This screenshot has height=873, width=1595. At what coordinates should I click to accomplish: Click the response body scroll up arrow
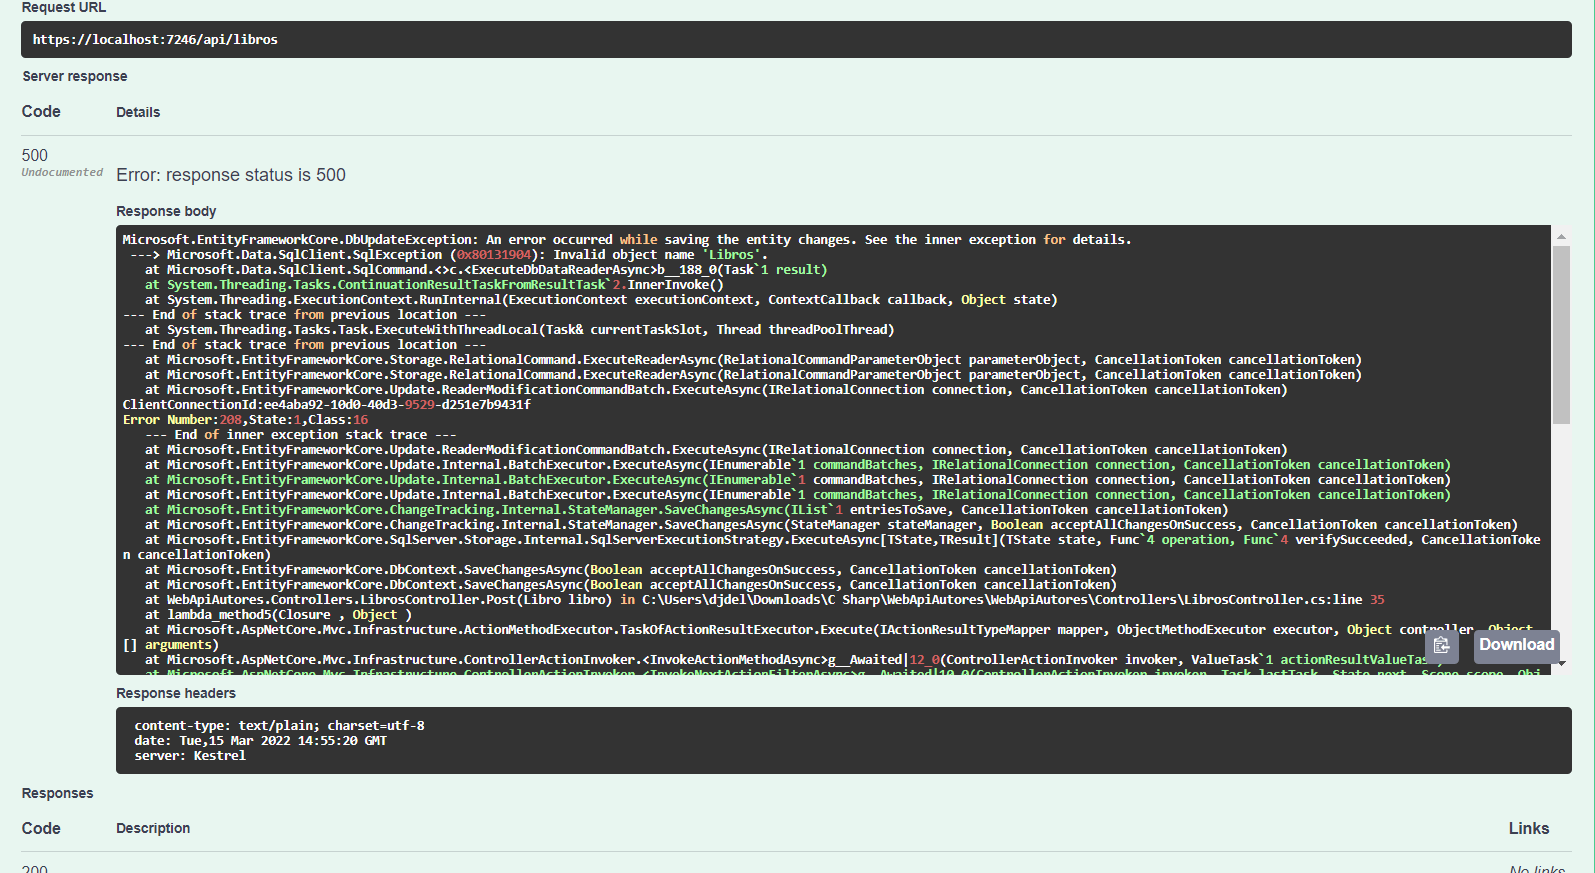tap(1561, 237)
